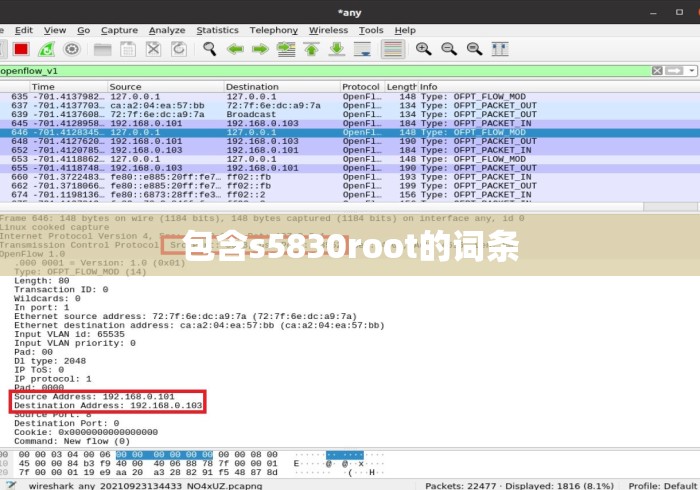Select packet 637 from ca:a2:04:ea:57:bb
This screenshot has width=700, height=490.
coord(350,106)
